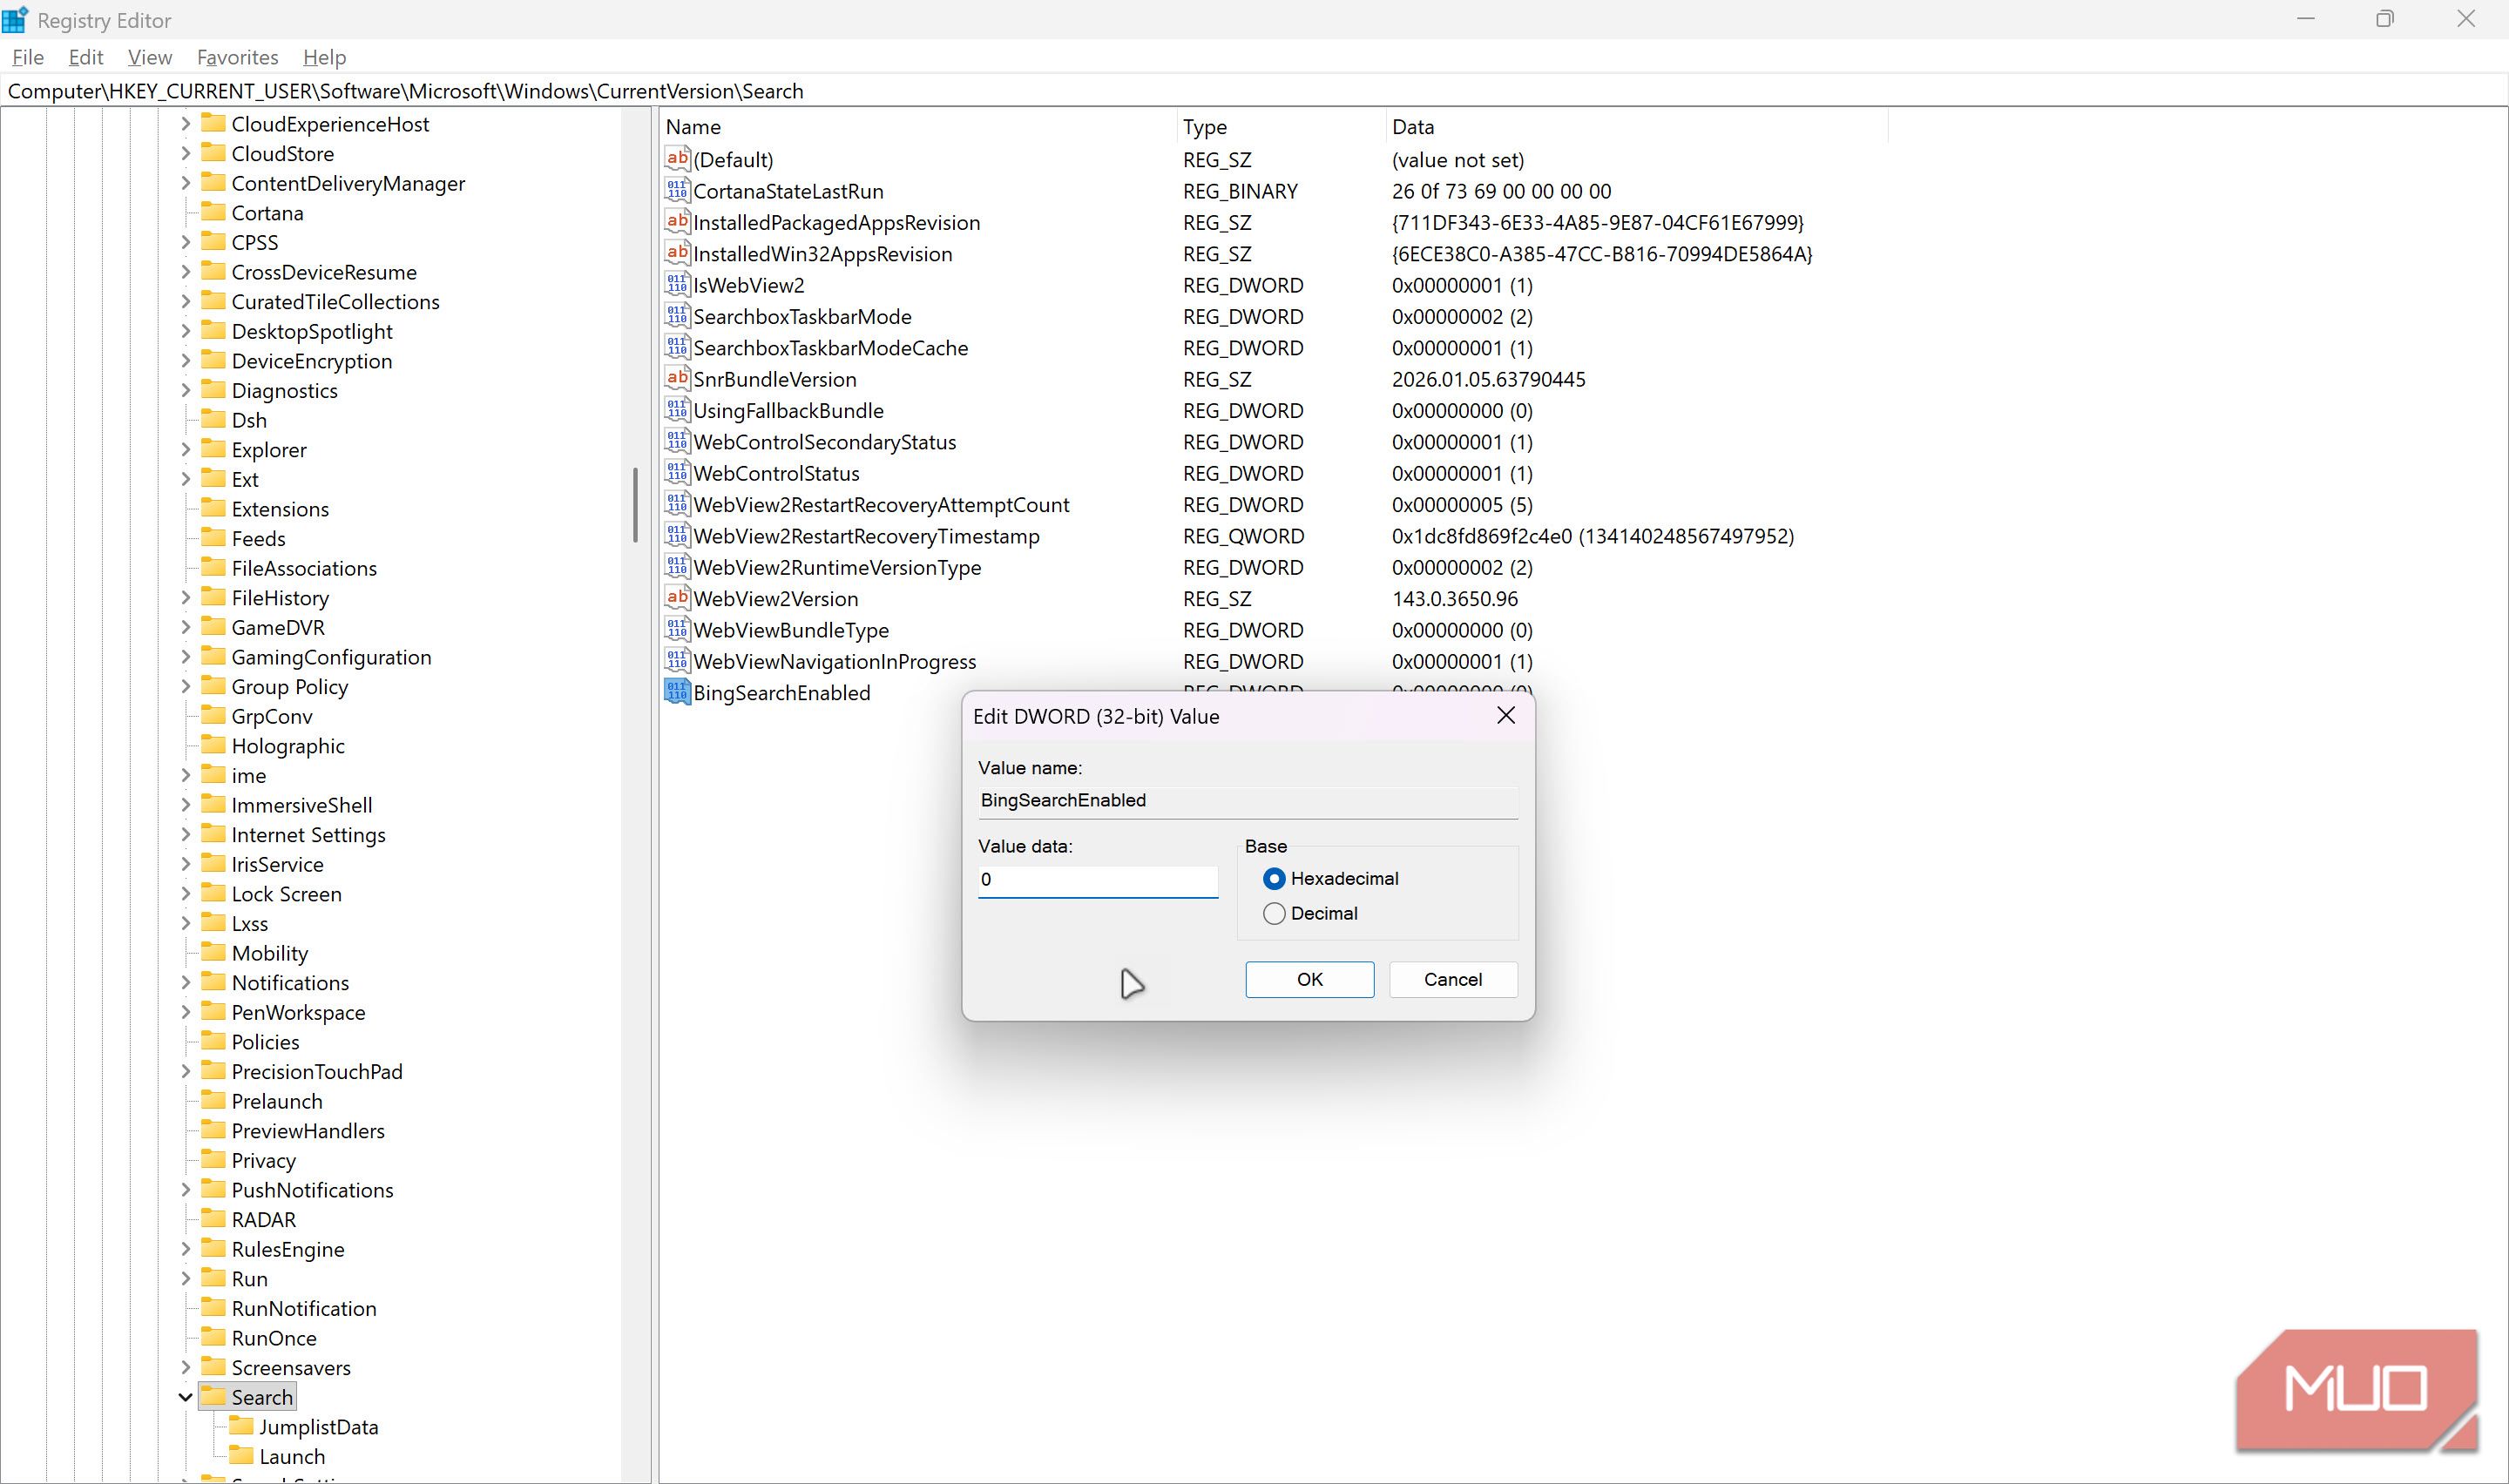Open the Help menu

(x=324, y=57)
